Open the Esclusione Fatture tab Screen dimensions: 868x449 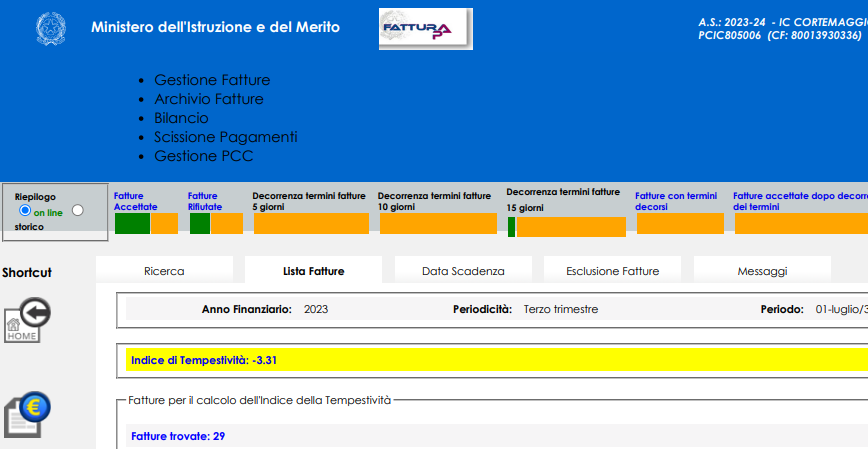click(612, 270)
